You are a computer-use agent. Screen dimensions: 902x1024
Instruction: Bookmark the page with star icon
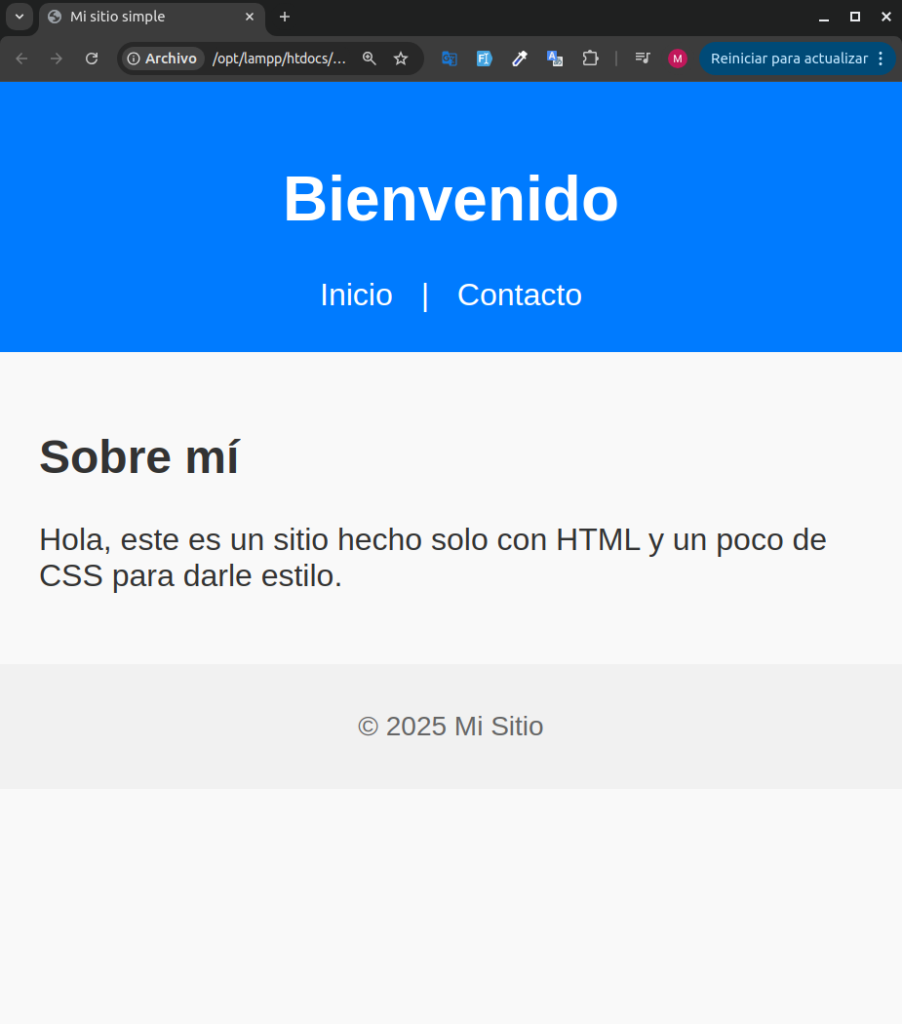tap(401, 59)
